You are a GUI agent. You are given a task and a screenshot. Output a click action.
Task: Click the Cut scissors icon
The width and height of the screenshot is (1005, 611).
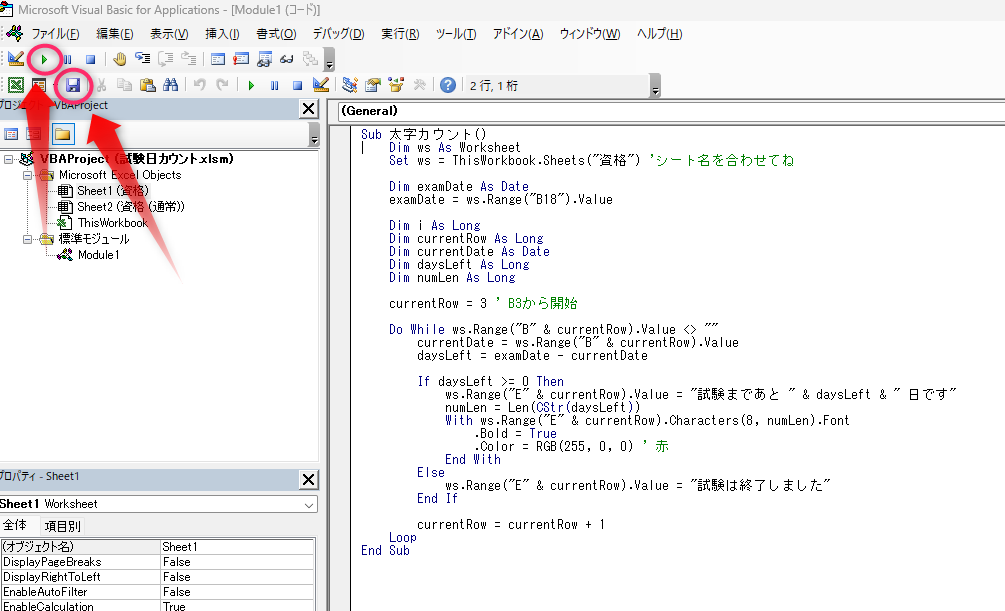(101, 85)
